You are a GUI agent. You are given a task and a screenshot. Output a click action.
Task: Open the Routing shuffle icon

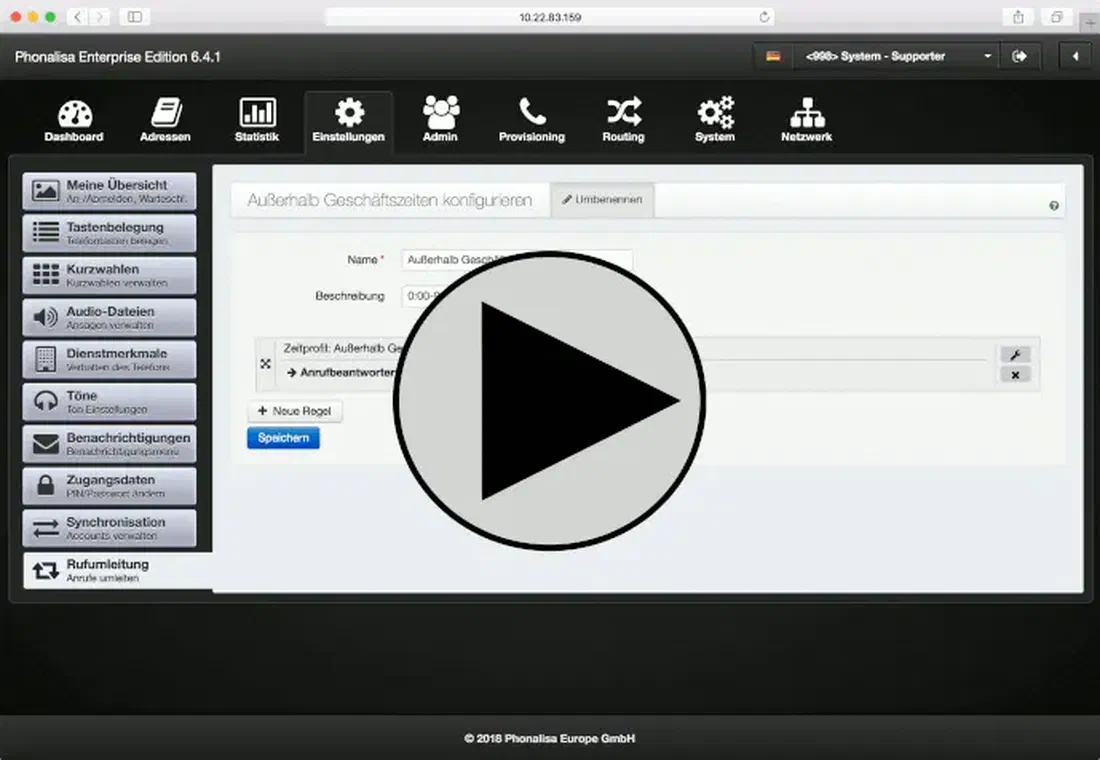[x=624, y=112]
